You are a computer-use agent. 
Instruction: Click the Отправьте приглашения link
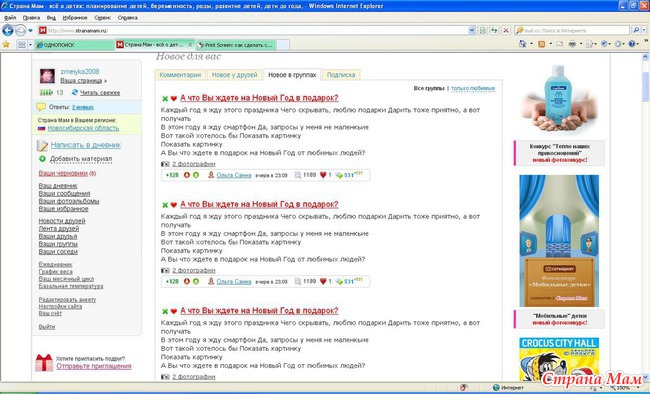tap(94, 366)
